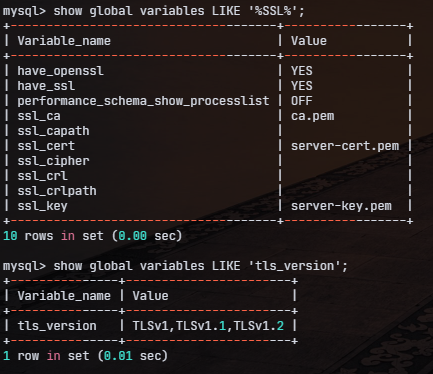Click the ca.pem value

click(x=312, y=116)
